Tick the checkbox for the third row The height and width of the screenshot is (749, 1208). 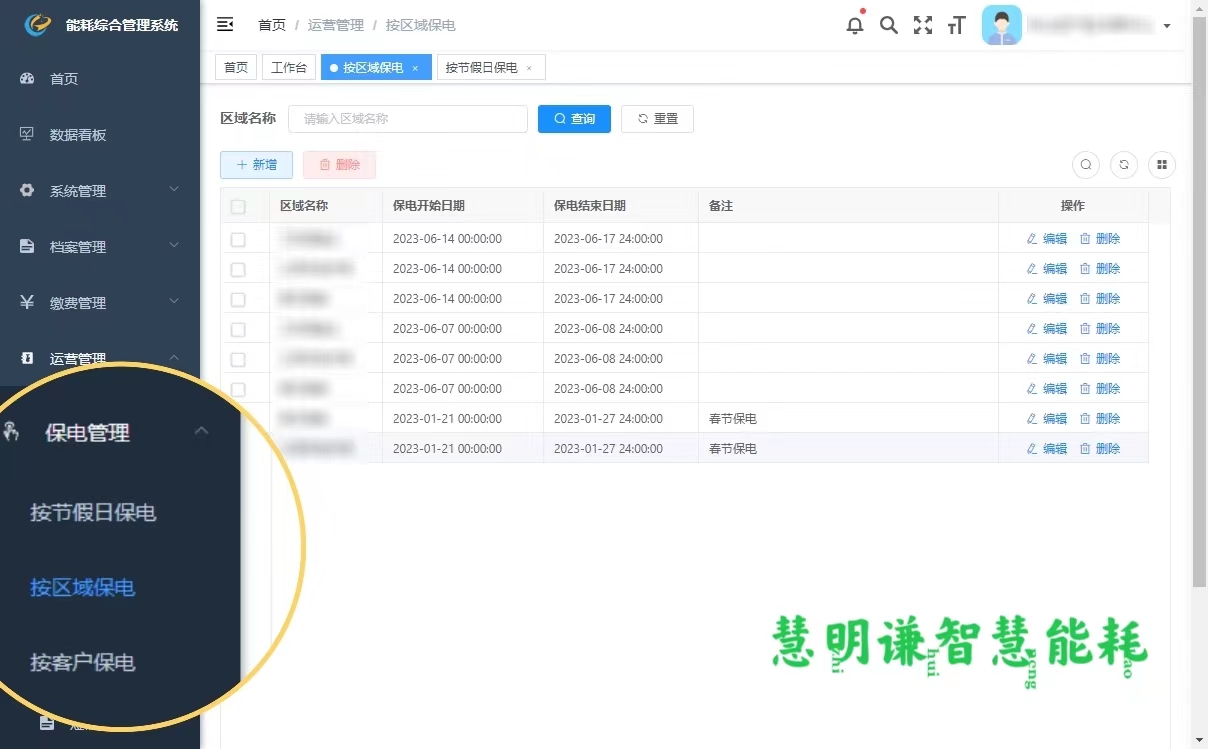click(x=238, y=299)
